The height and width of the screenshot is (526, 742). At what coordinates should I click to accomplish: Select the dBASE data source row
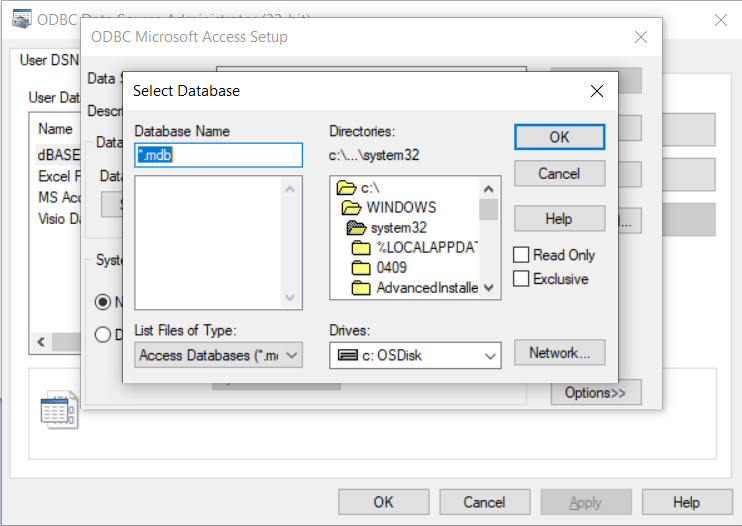(59, 155)
